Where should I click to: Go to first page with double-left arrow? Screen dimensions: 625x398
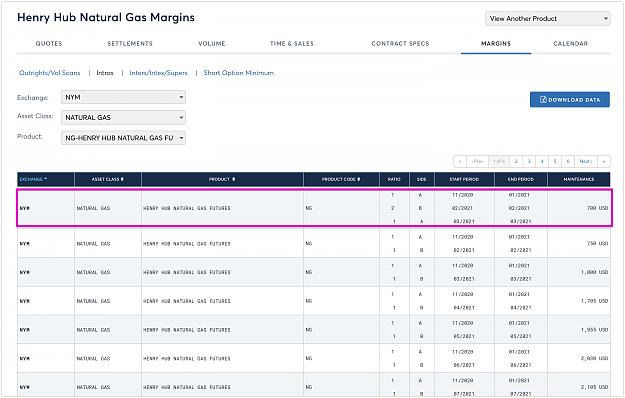[x=460, y=161]
